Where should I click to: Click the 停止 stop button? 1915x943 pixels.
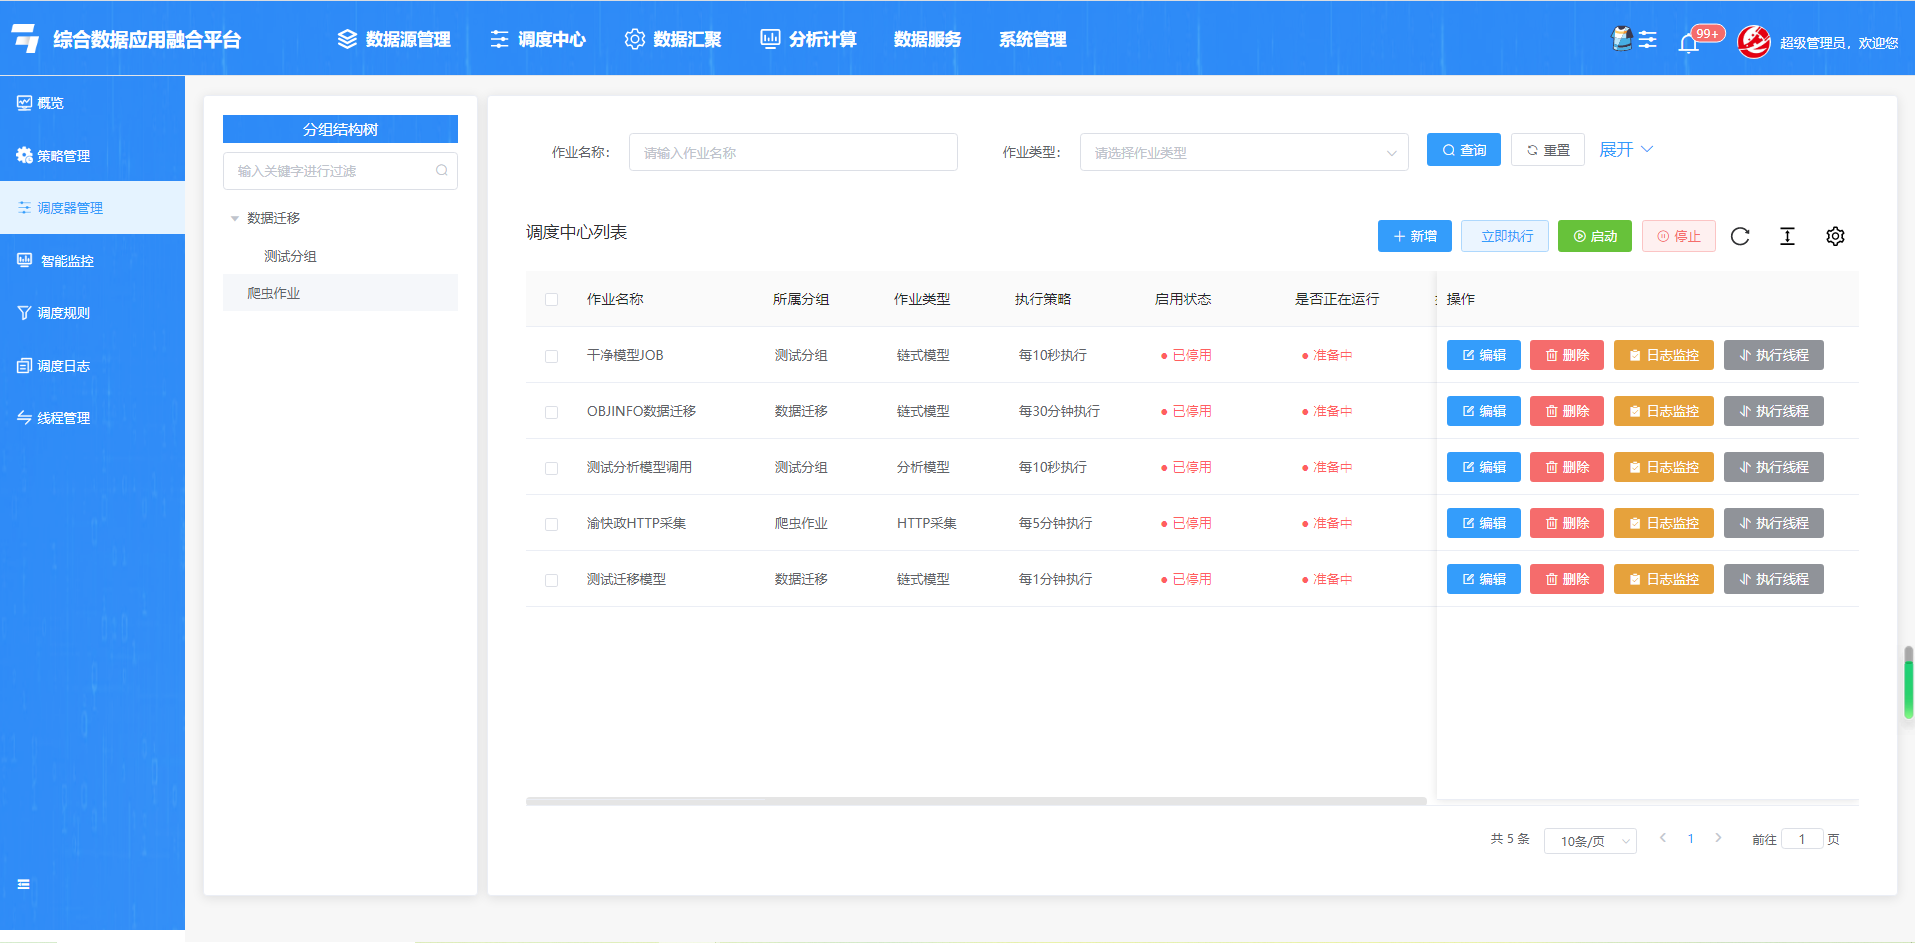click(1679, 236)
